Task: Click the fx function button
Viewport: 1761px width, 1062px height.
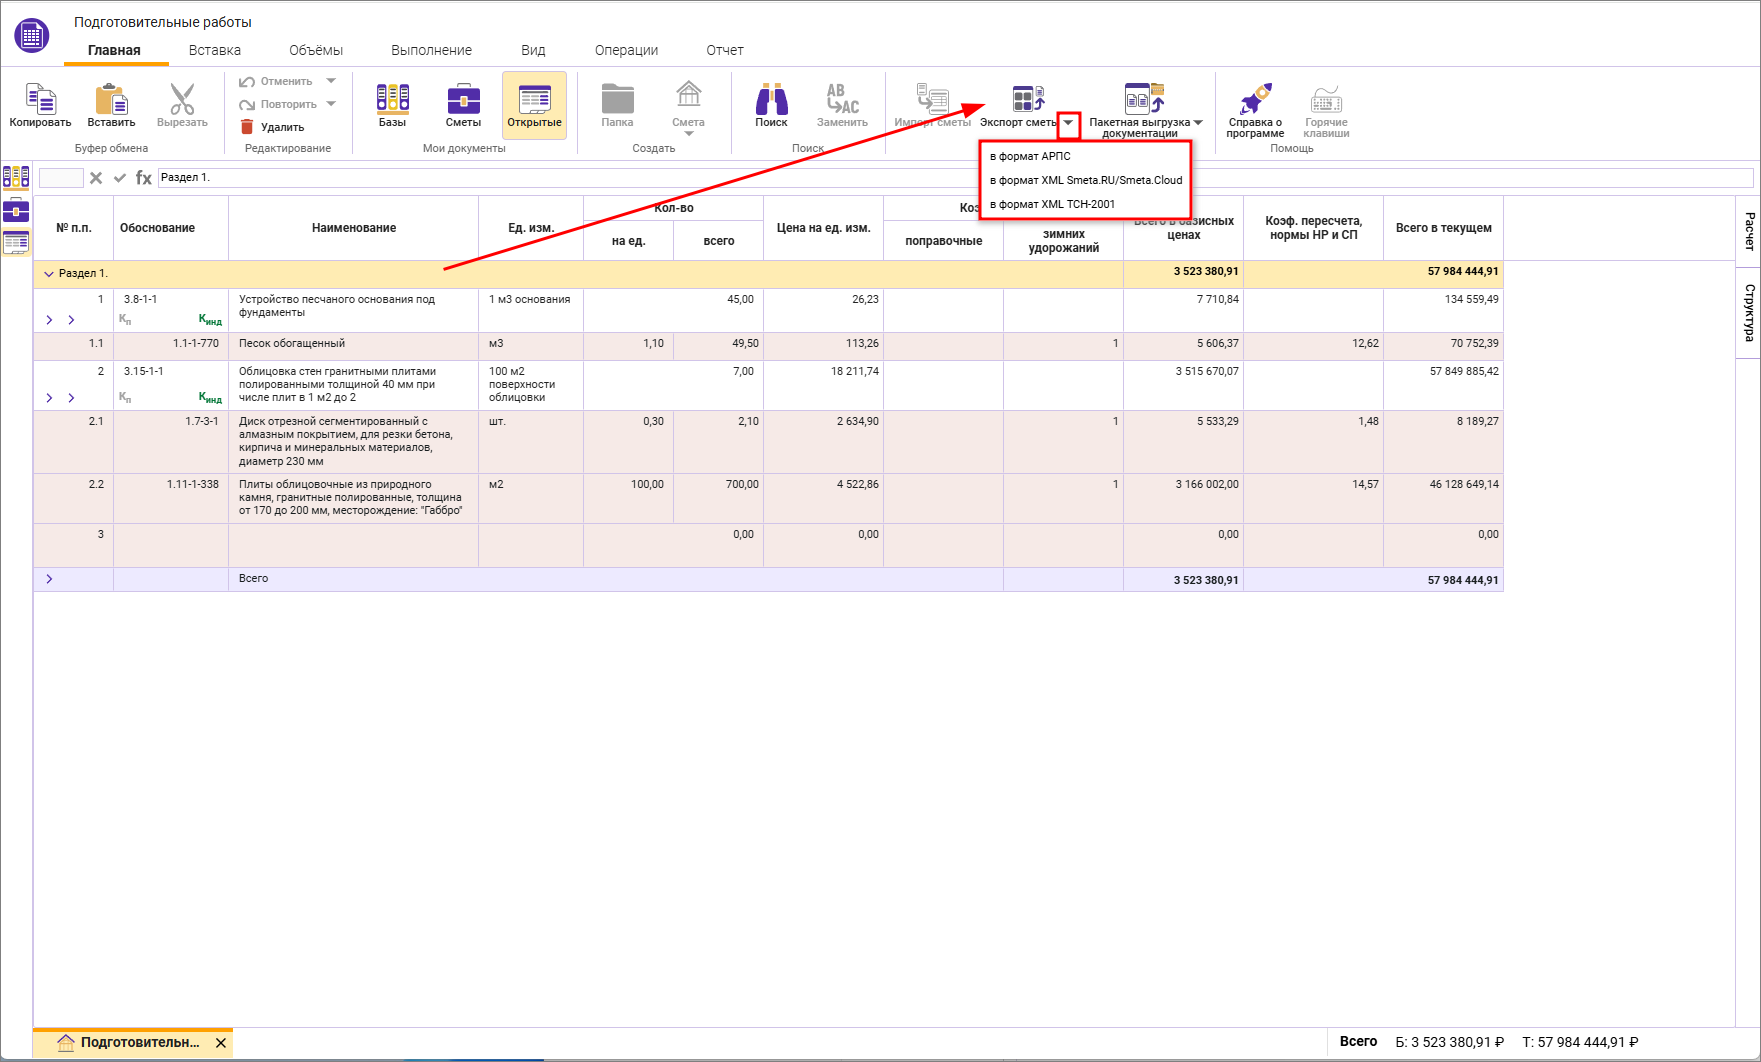Action: [143, 177]
